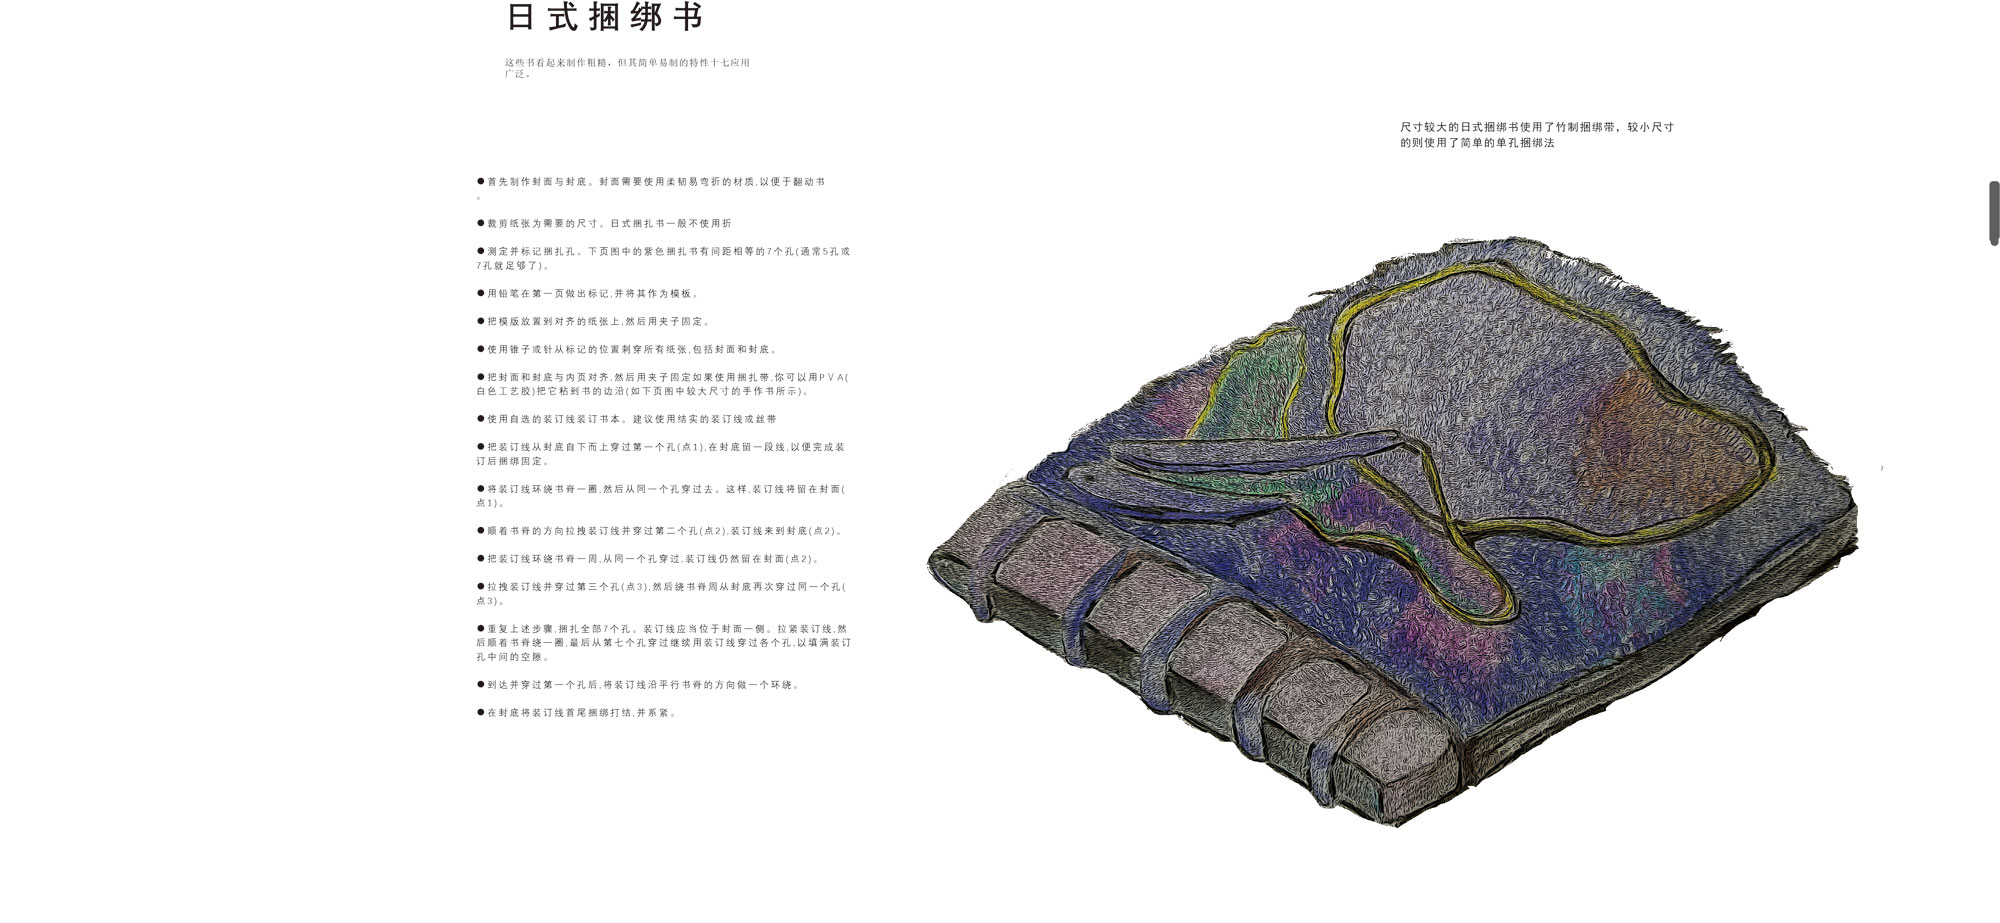2000x923 pixels.
Task: Click the illustrated Japanese bound book image
Action: (x=1392, y=532)
